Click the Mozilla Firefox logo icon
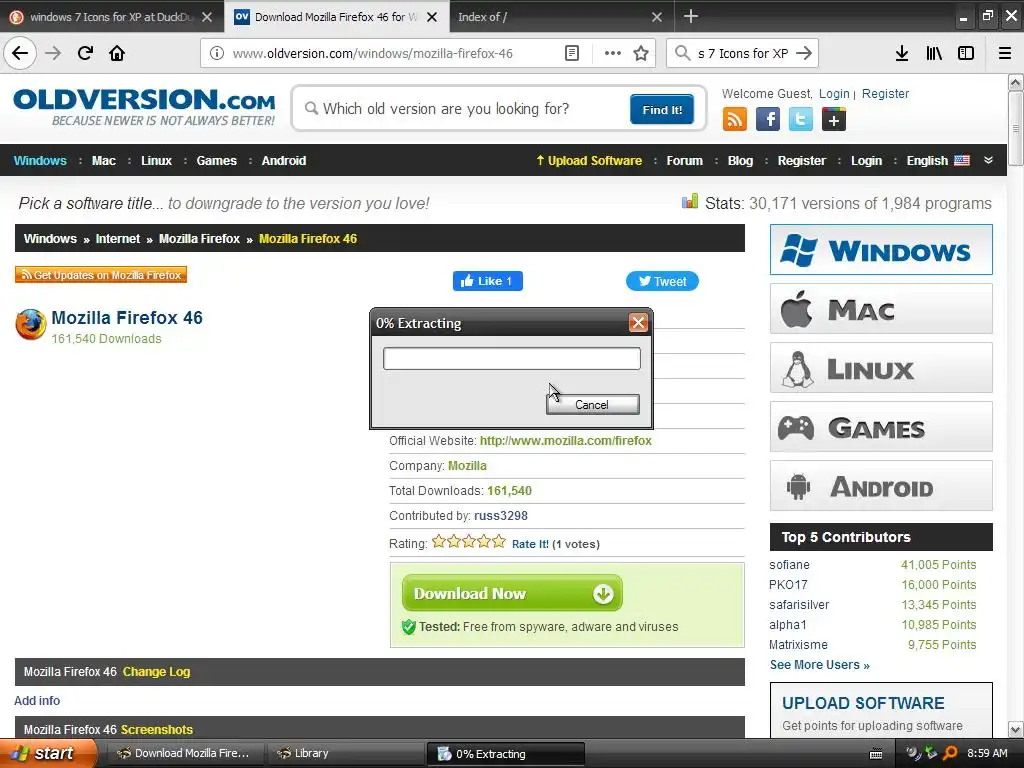 click(31, 325)
